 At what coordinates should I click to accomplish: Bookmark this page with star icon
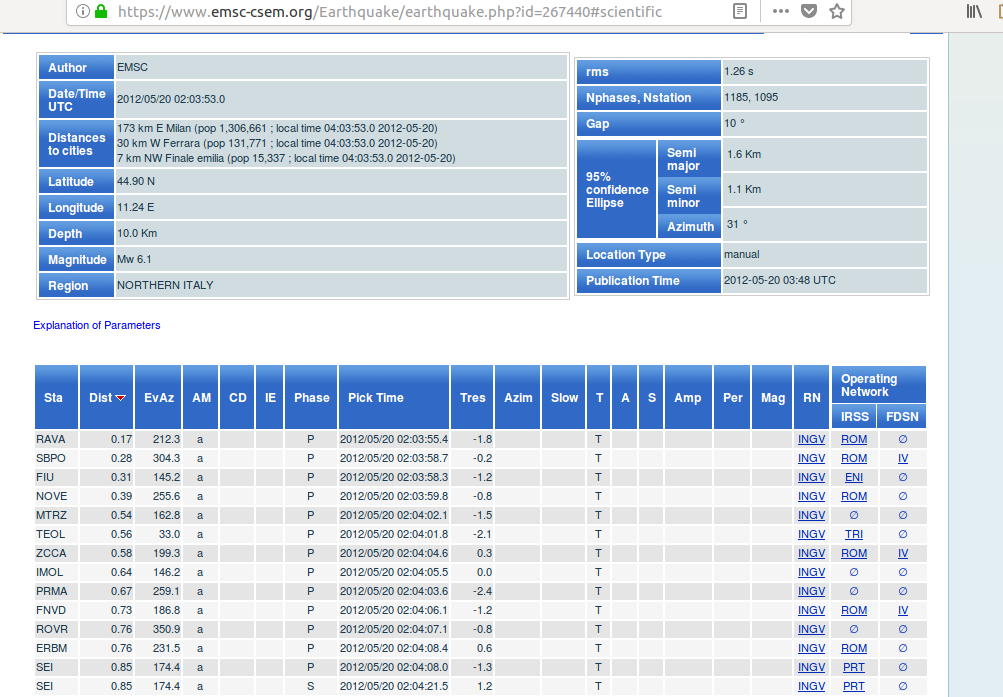point(837,12)
